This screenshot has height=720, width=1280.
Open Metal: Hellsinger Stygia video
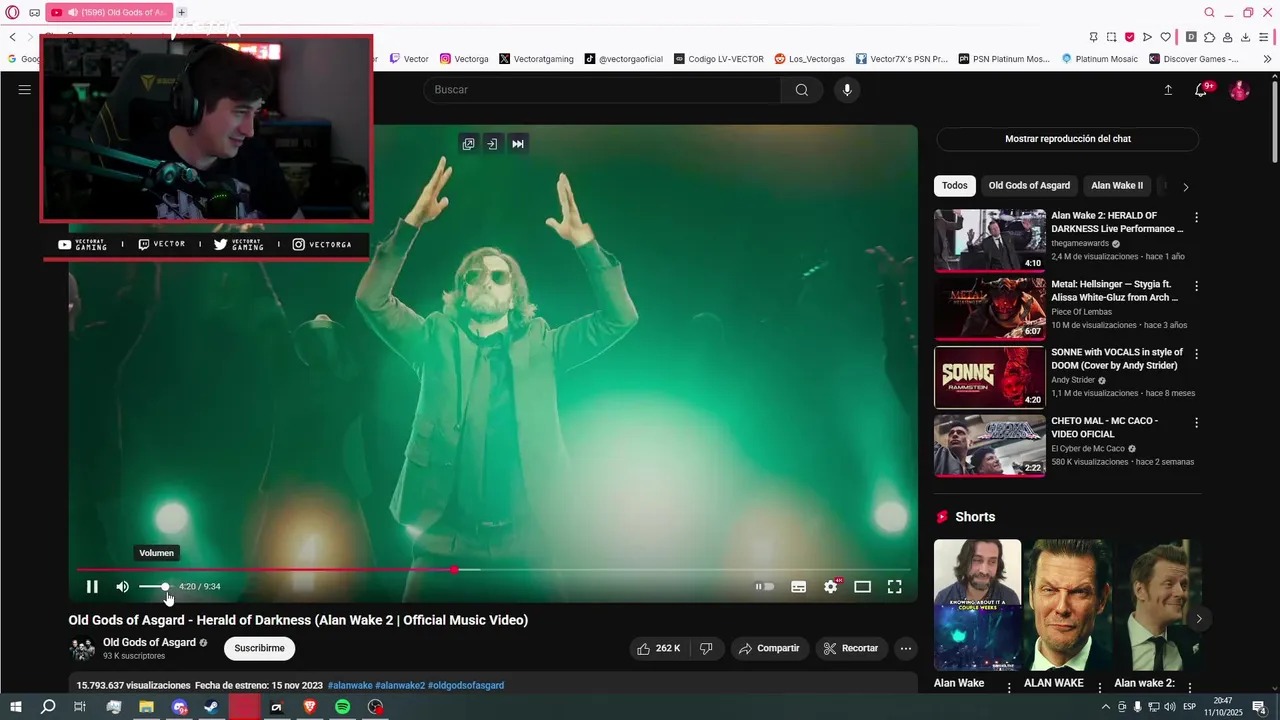pyautogui.click(x=989, y=308)
